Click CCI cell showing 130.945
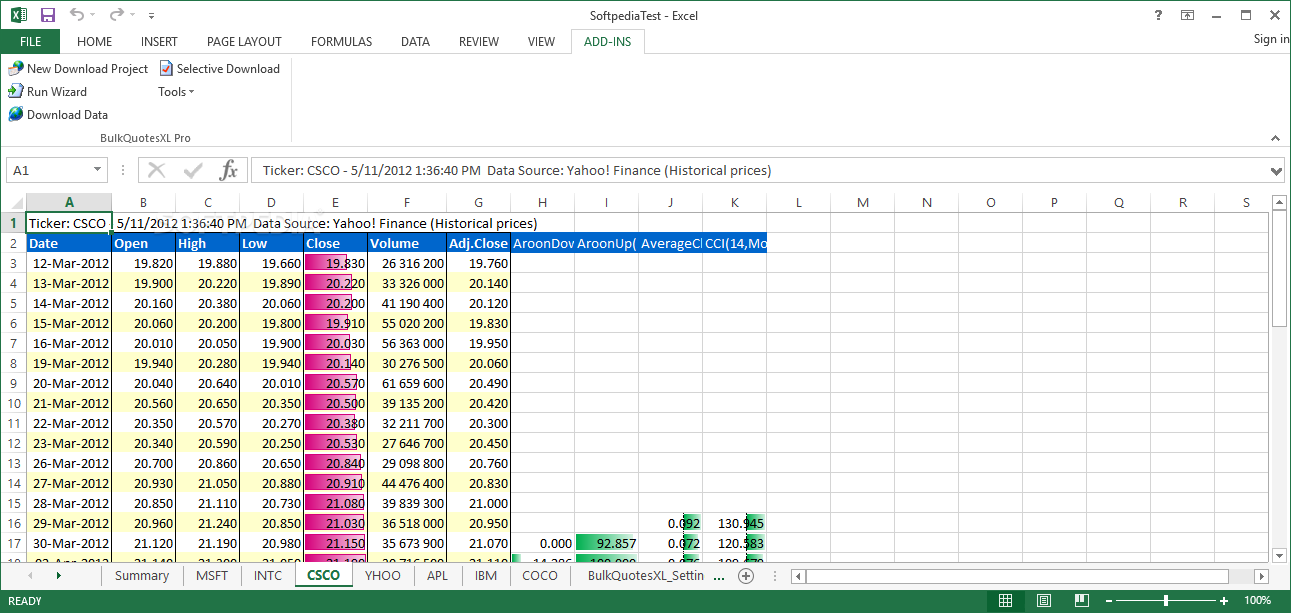This screenshot has height=613, width=1291. point(735,523)
